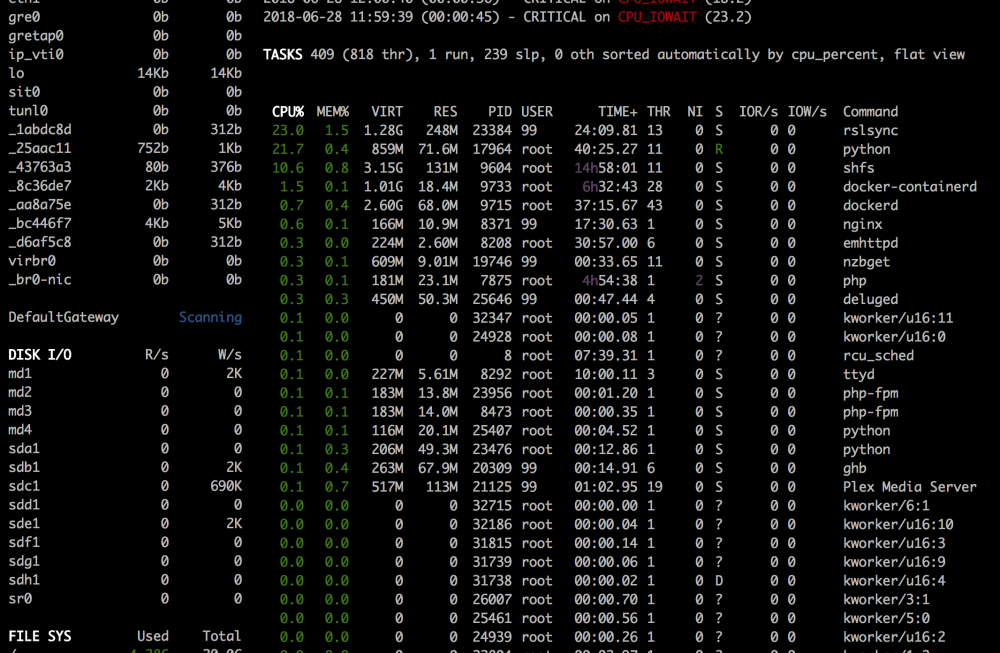
Task: Click the PID column header
Action: coord(500,112)
